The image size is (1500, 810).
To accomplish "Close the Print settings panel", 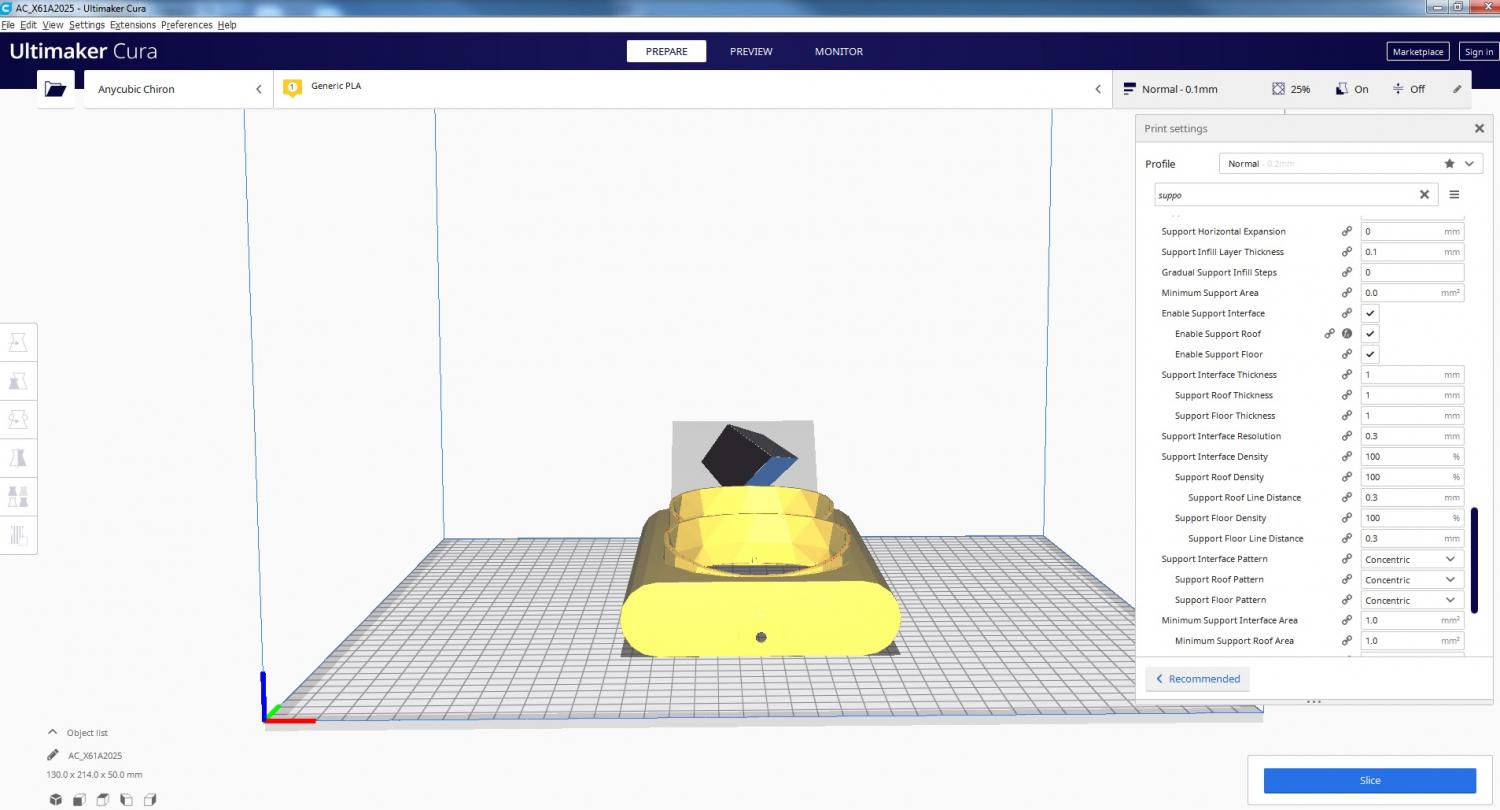I will coord(1479,129).
